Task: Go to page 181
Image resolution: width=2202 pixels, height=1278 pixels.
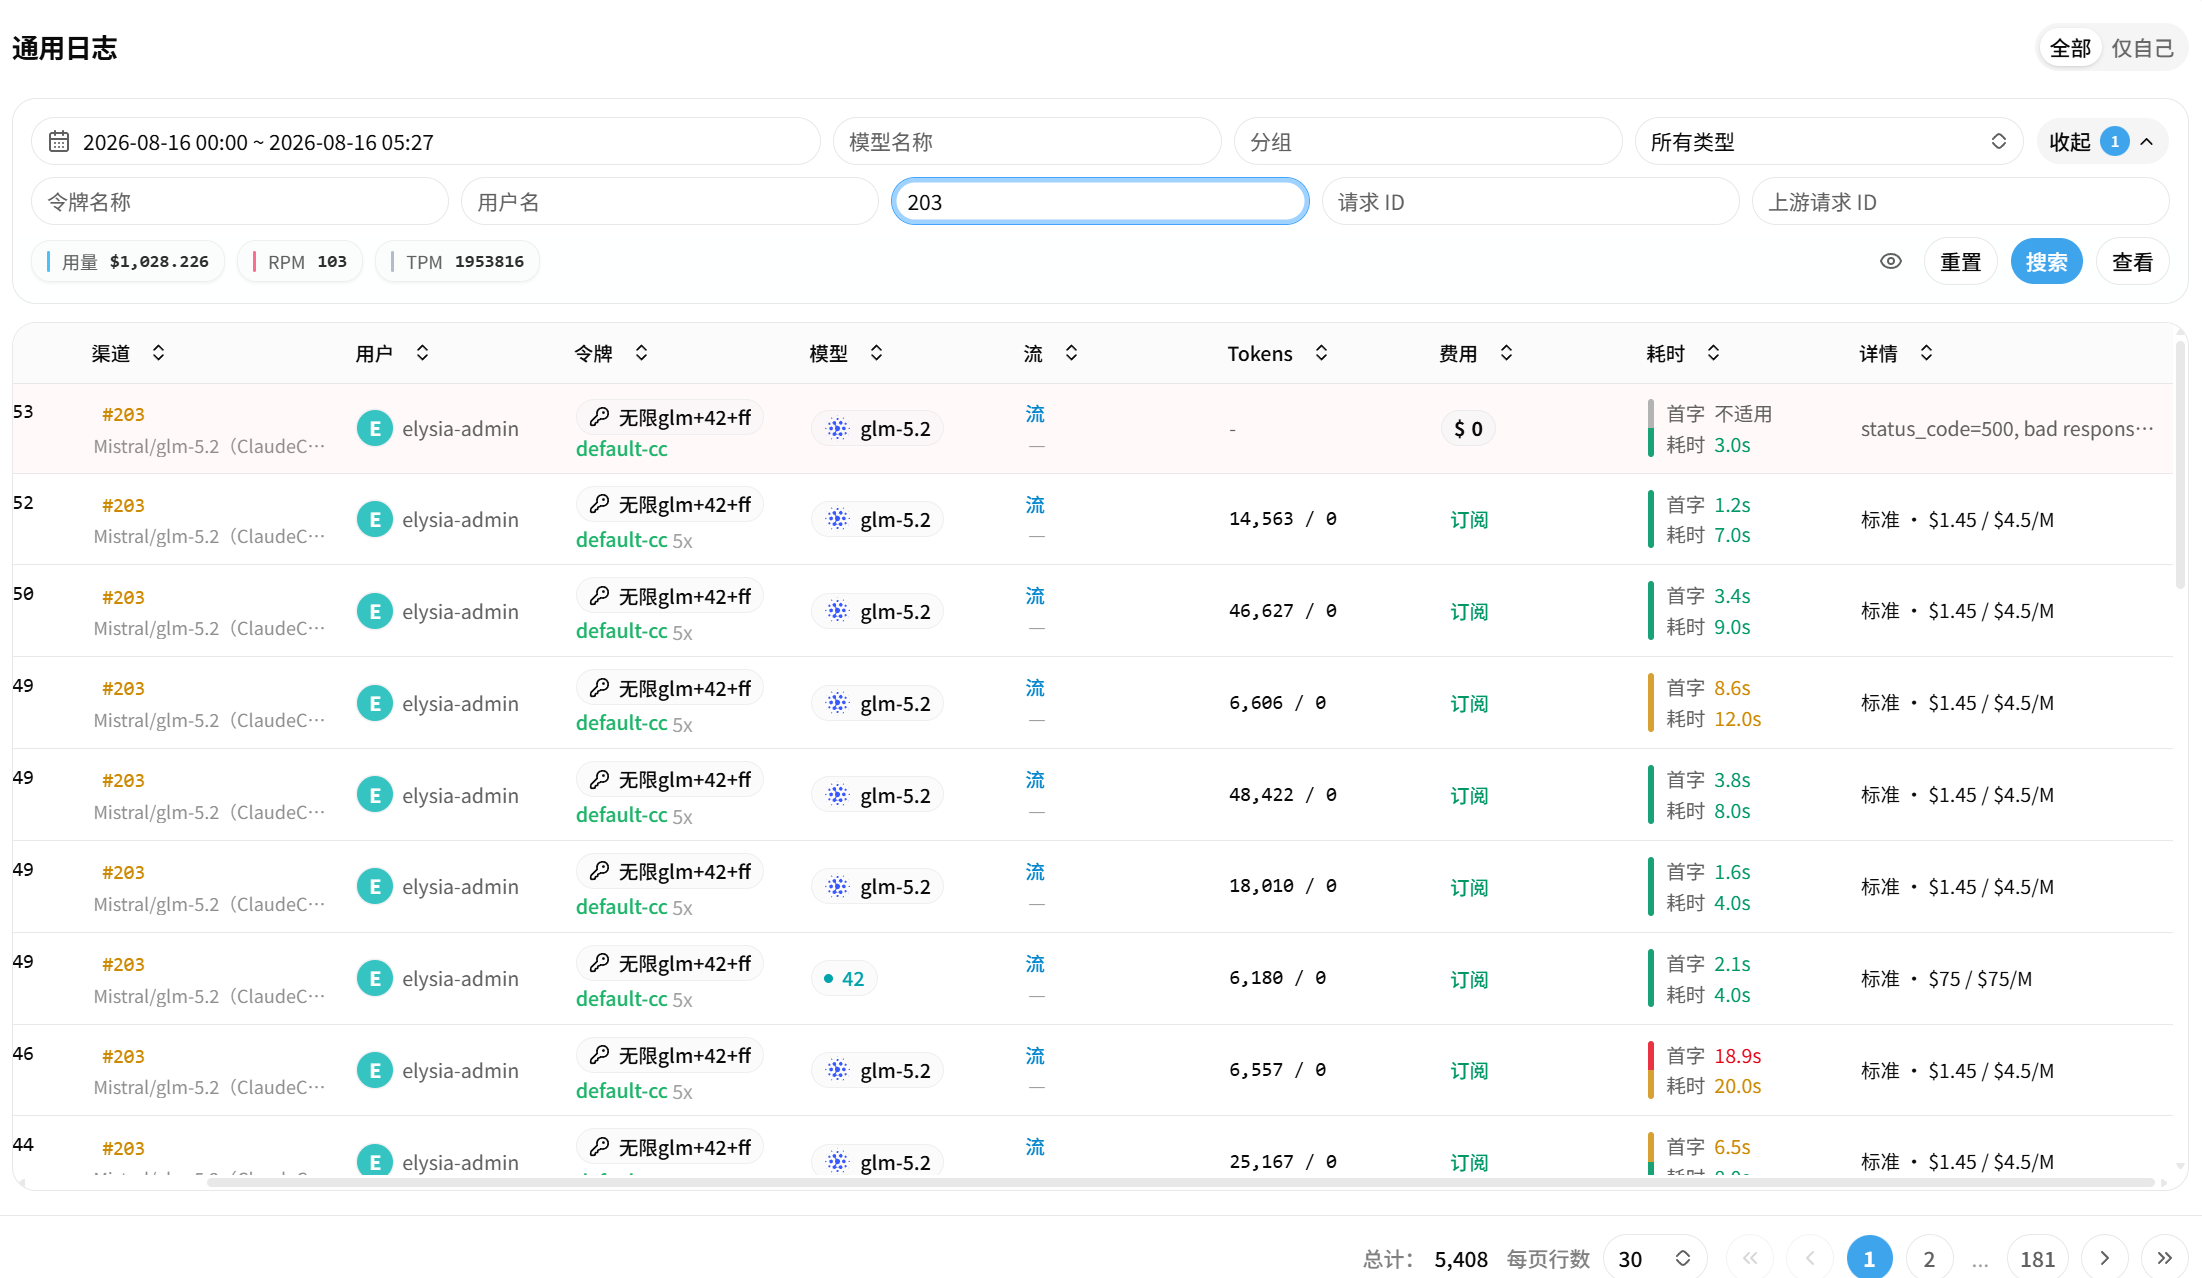Action: click(x=2037, y=1258)
